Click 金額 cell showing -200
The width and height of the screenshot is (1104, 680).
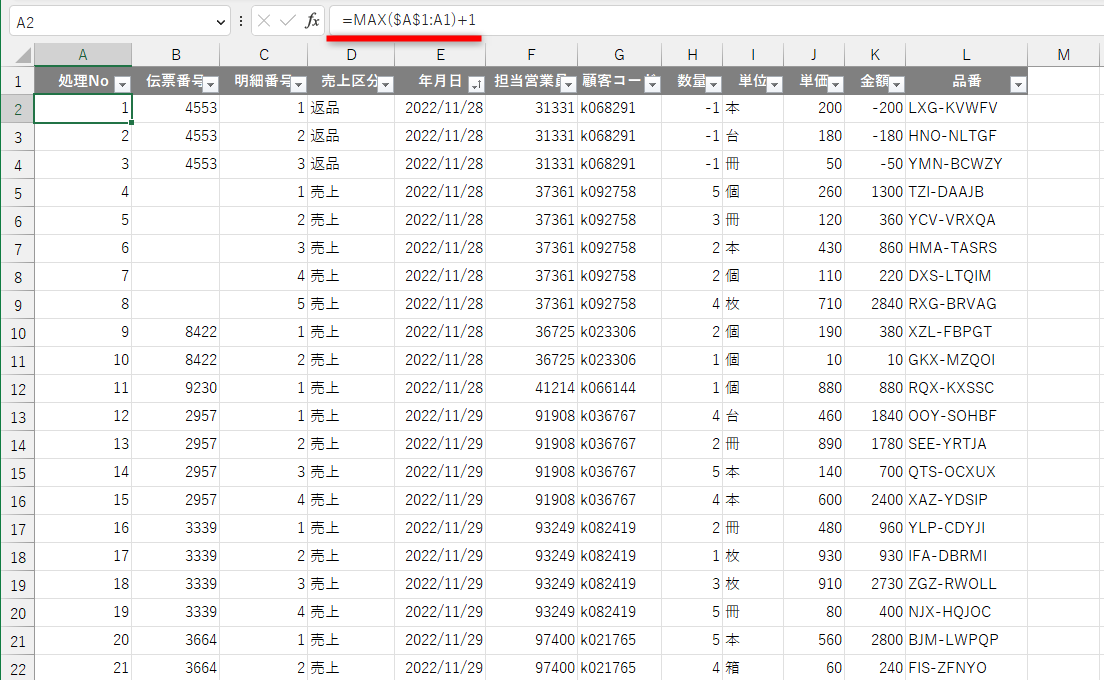pos(875,108)
